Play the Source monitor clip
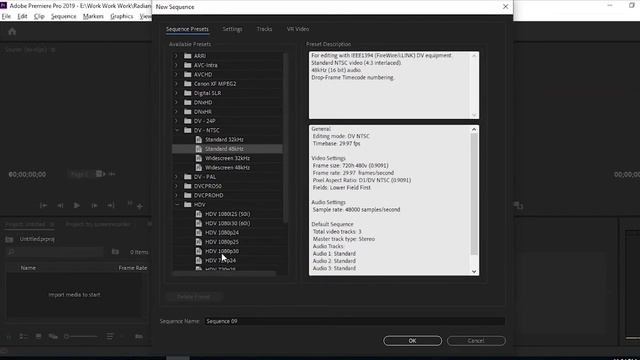 (77, 206)
